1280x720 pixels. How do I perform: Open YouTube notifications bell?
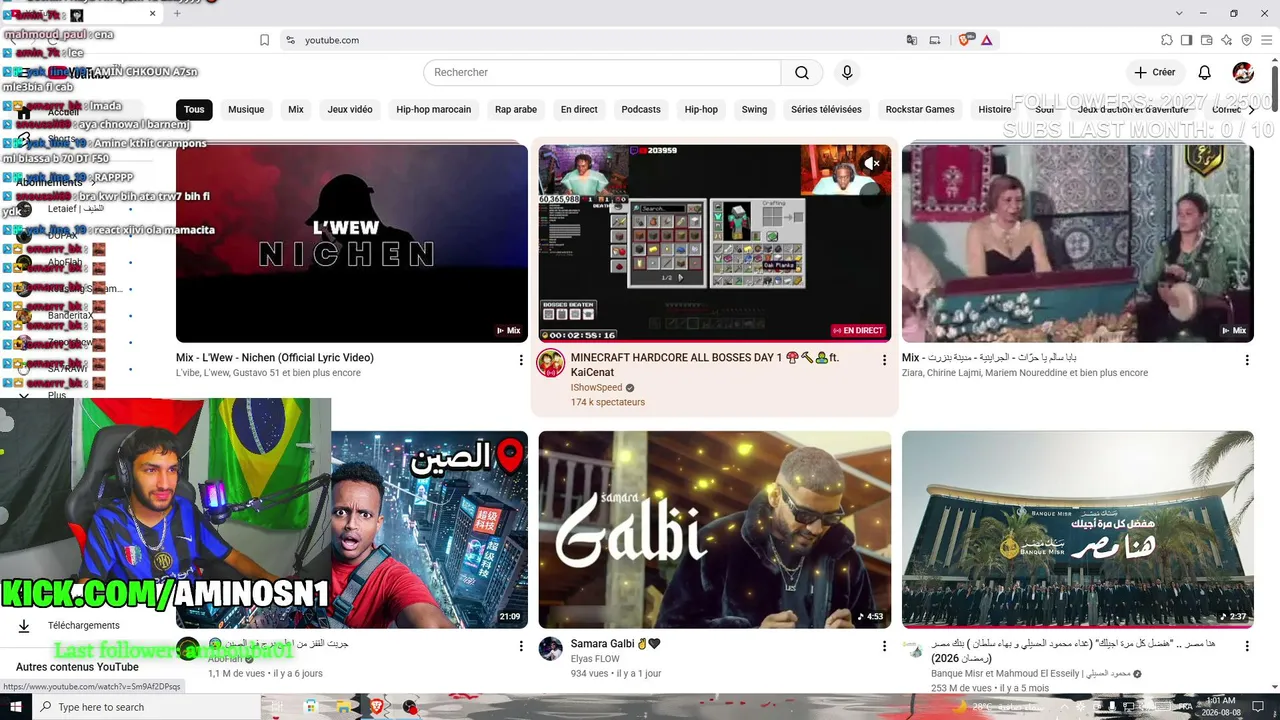[x=1205, y=72]
